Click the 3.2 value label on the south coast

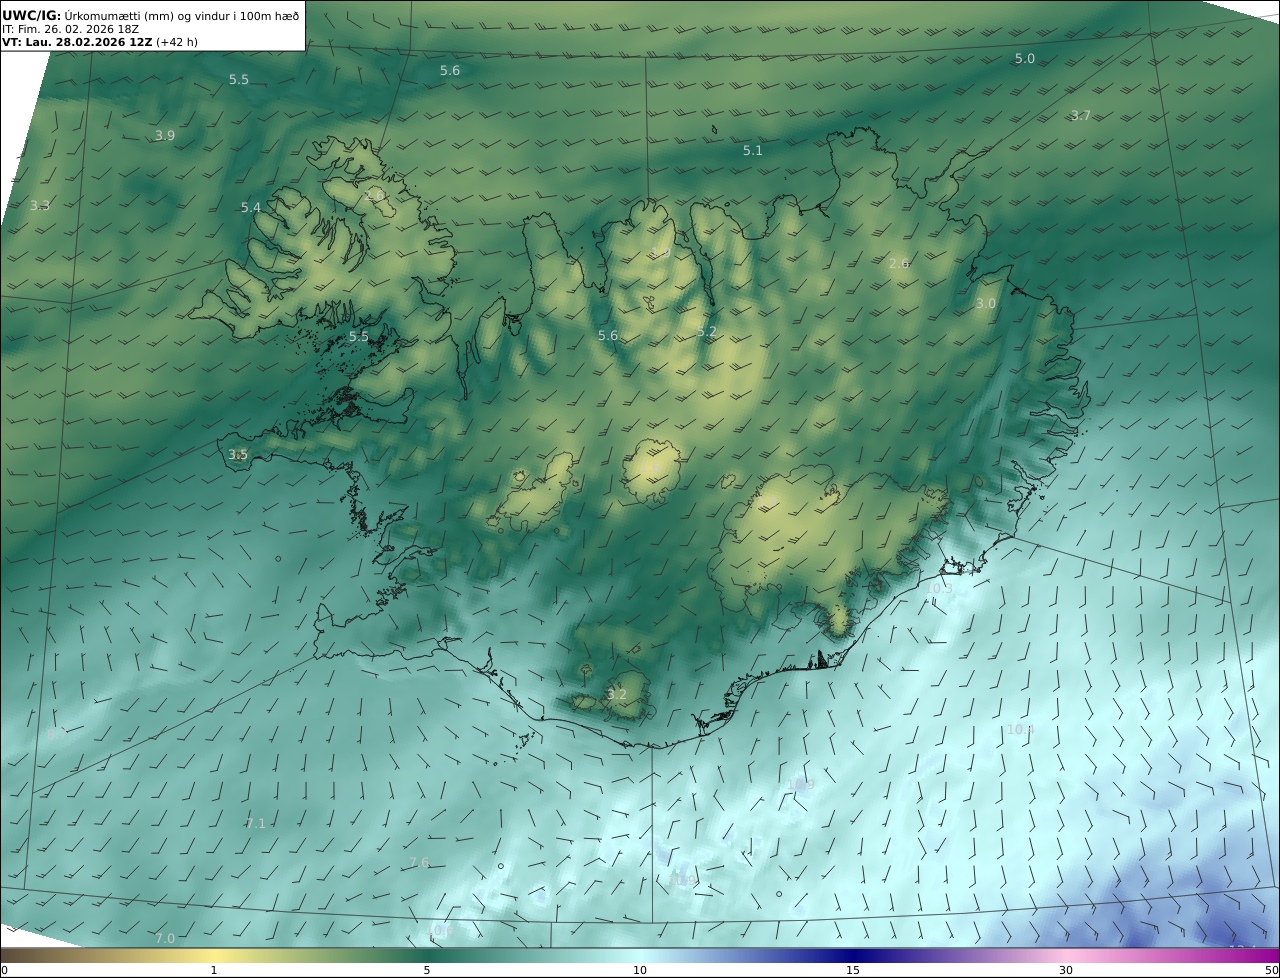617,695
